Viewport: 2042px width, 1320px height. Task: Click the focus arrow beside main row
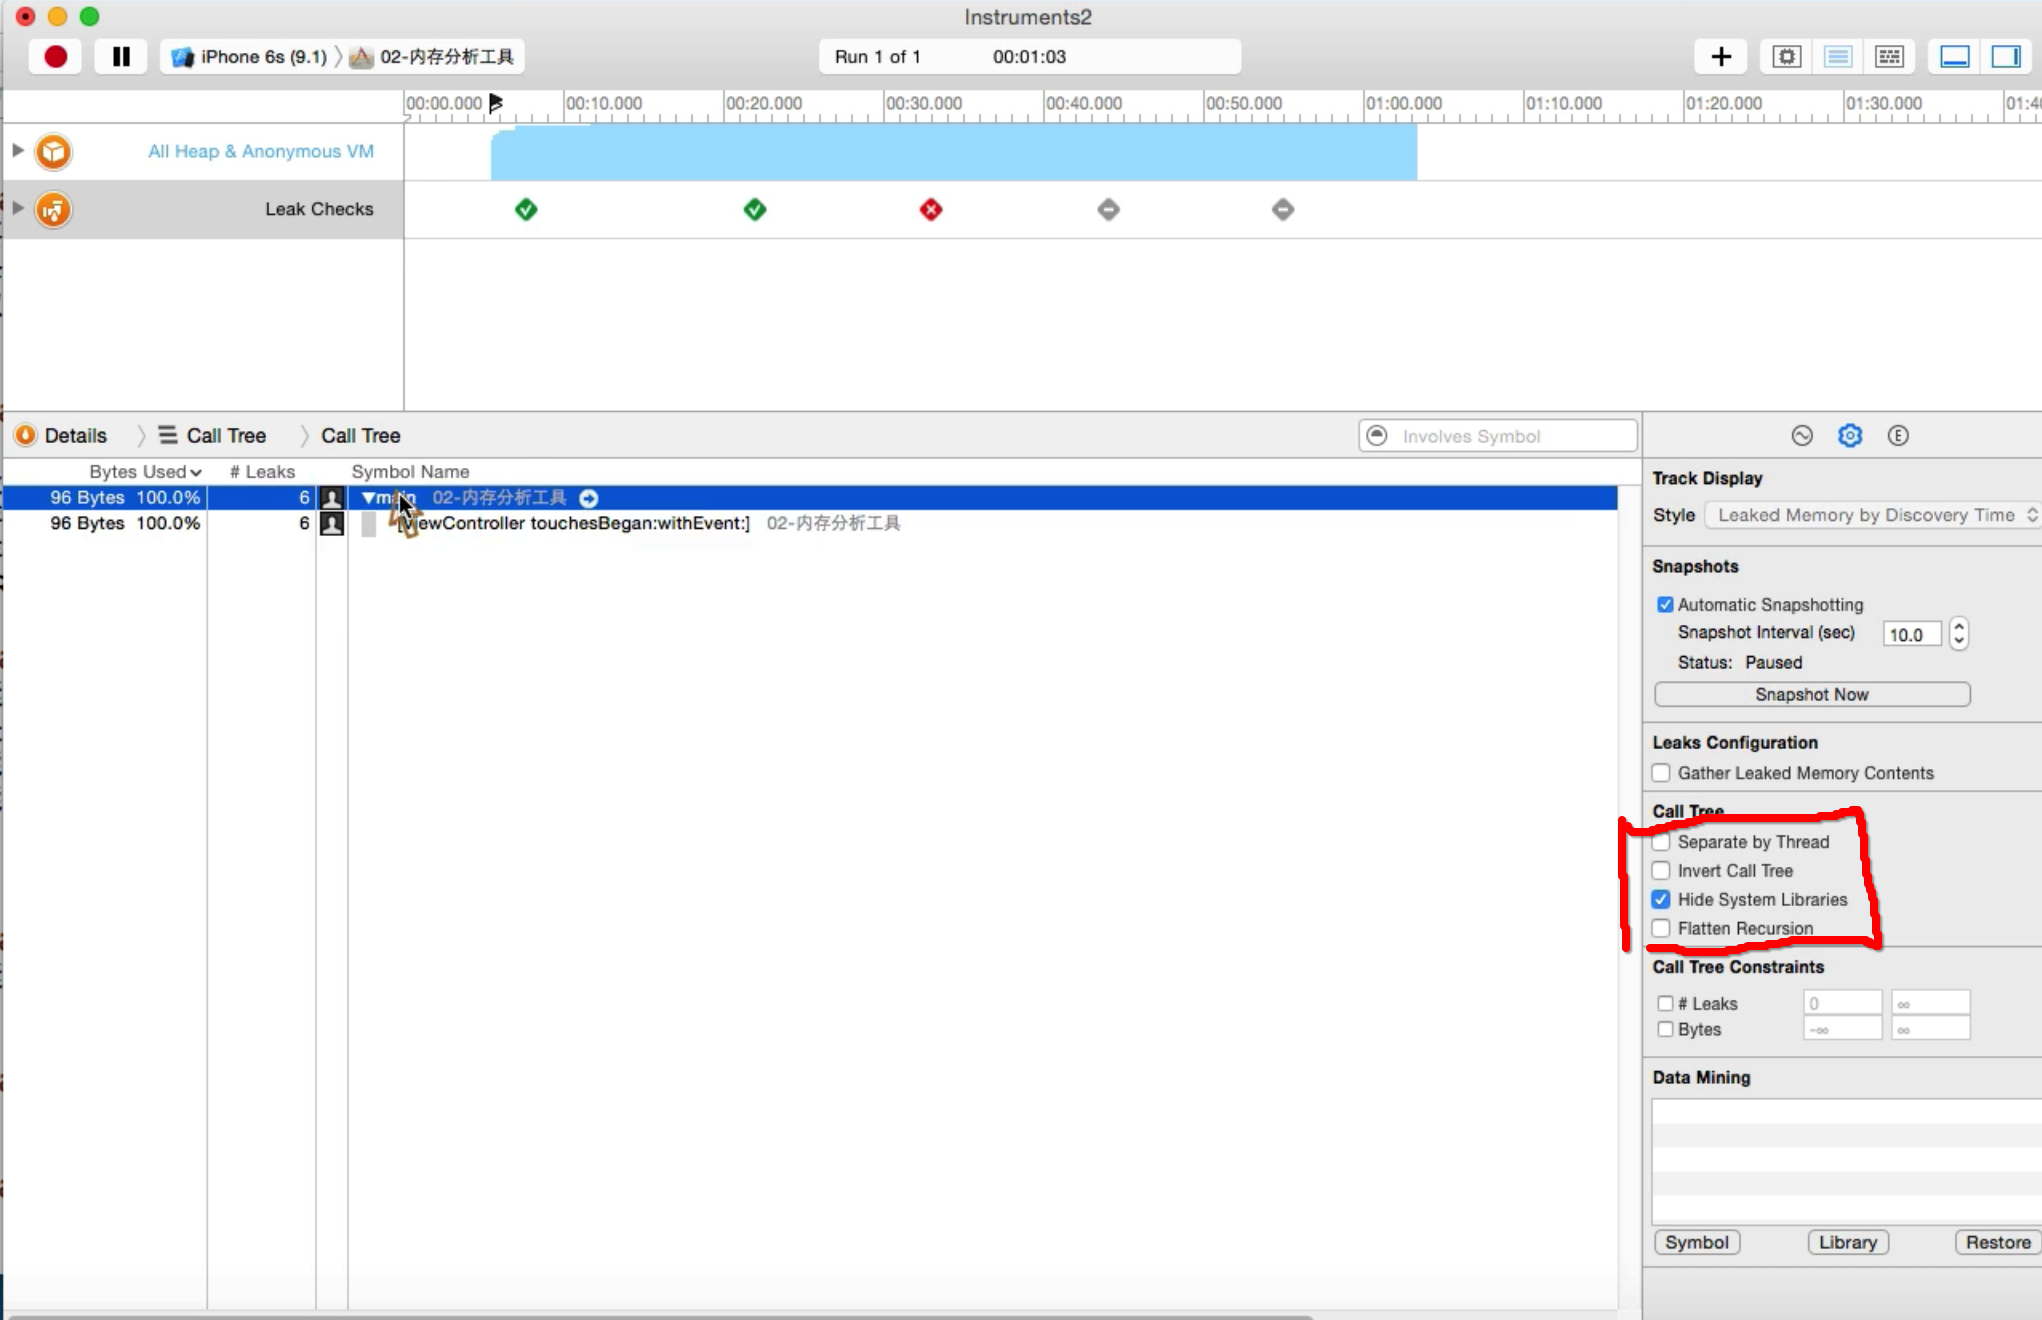pos(589,498)
